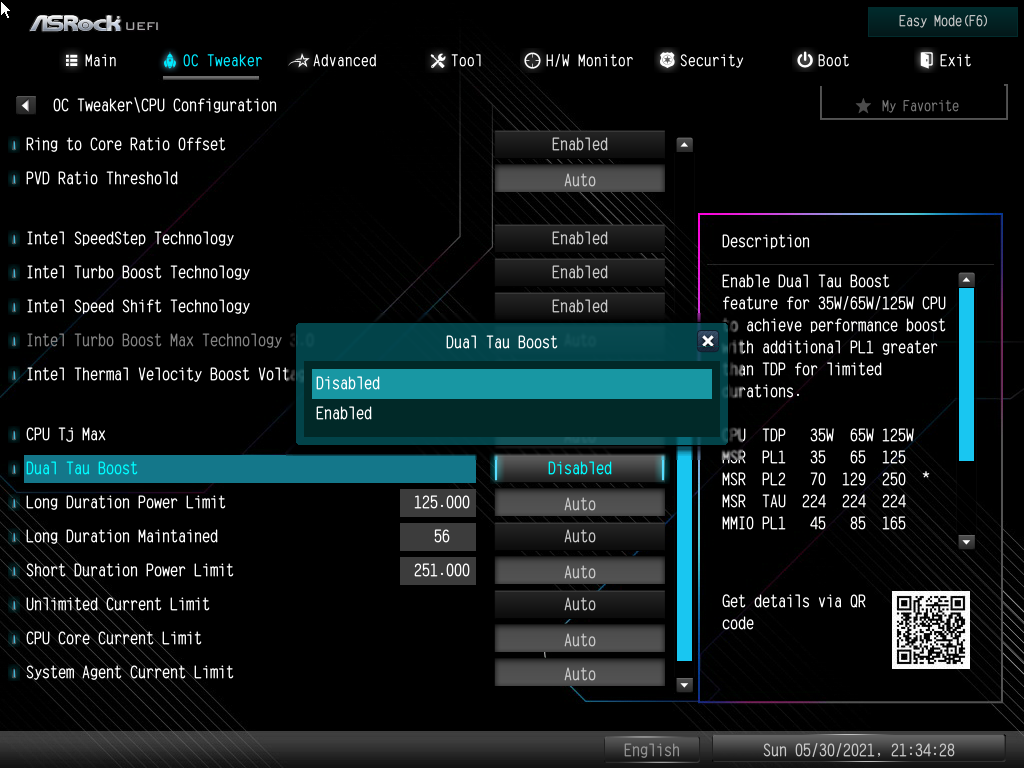Go to the Tool tab
Screen dimensions: 1024x768
tap(456, 61)
